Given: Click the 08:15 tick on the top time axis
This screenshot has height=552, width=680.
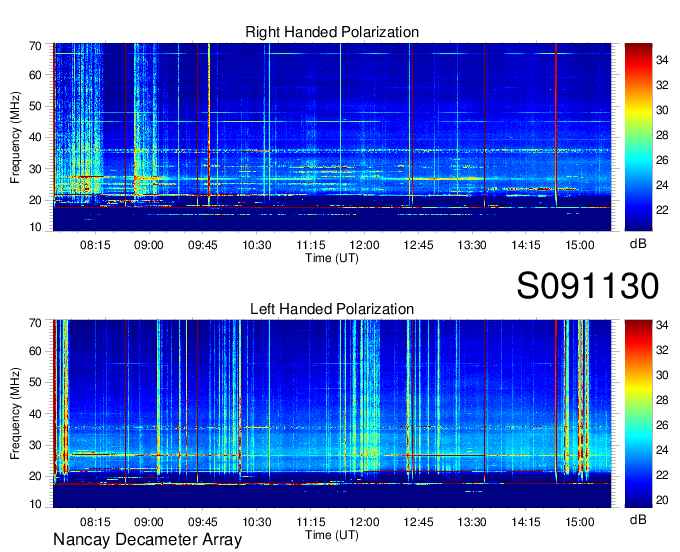Looking at the screenshot, I should click(95, 245).
